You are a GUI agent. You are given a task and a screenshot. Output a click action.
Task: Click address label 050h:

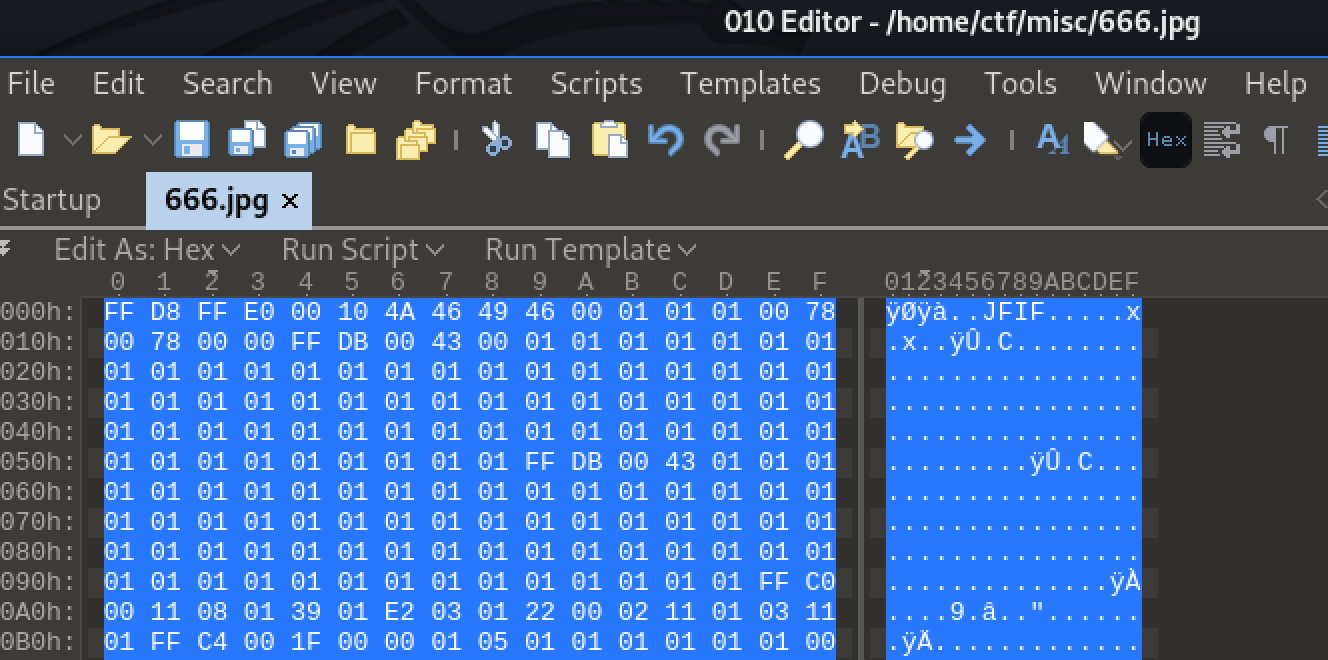click(38, 462)
